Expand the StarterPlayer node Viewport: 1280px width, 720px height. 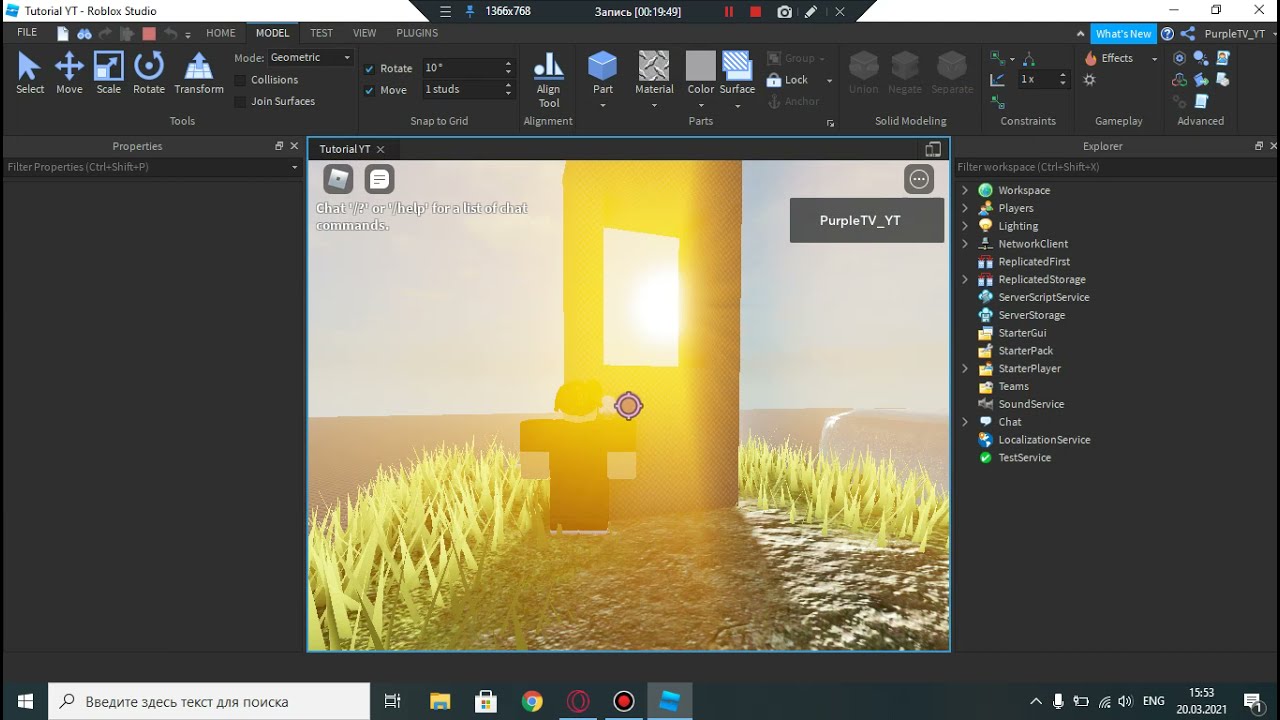click(965, 368)
